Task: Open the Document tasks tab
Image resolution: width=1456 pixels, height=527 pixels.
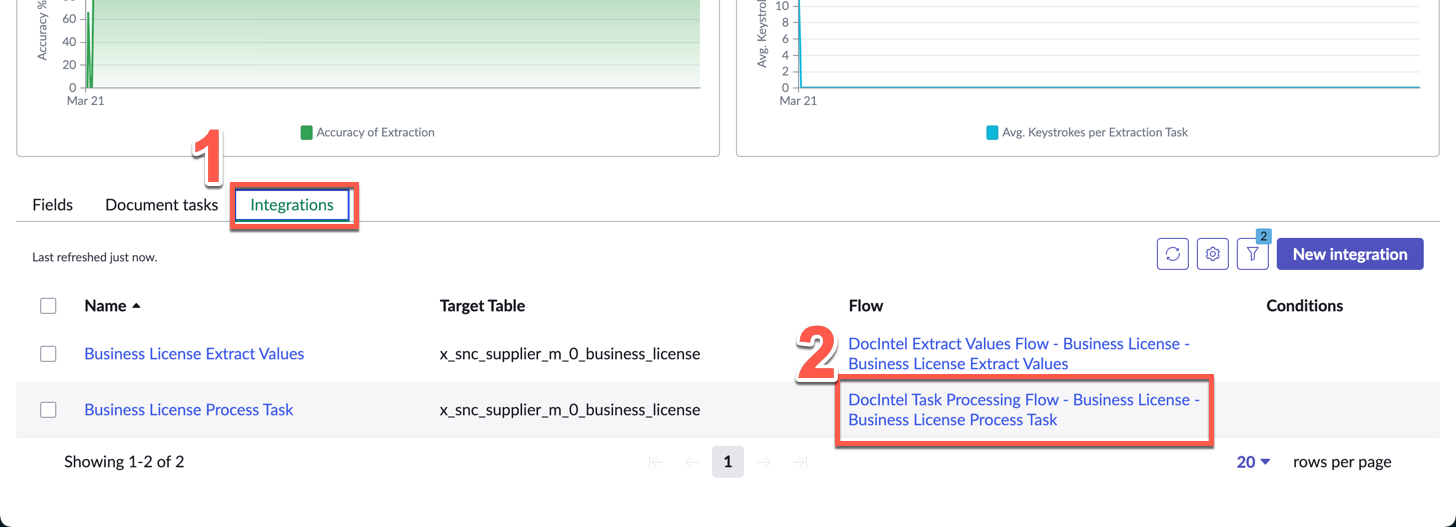Action: (x=161, y=205)
